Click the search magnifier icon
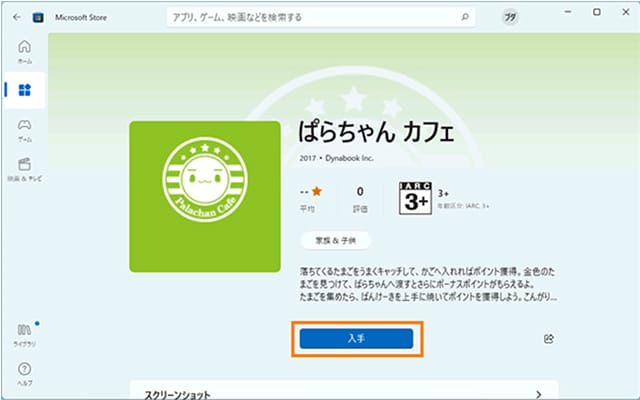This screenshot has height=400, width=640. (464, 17)
